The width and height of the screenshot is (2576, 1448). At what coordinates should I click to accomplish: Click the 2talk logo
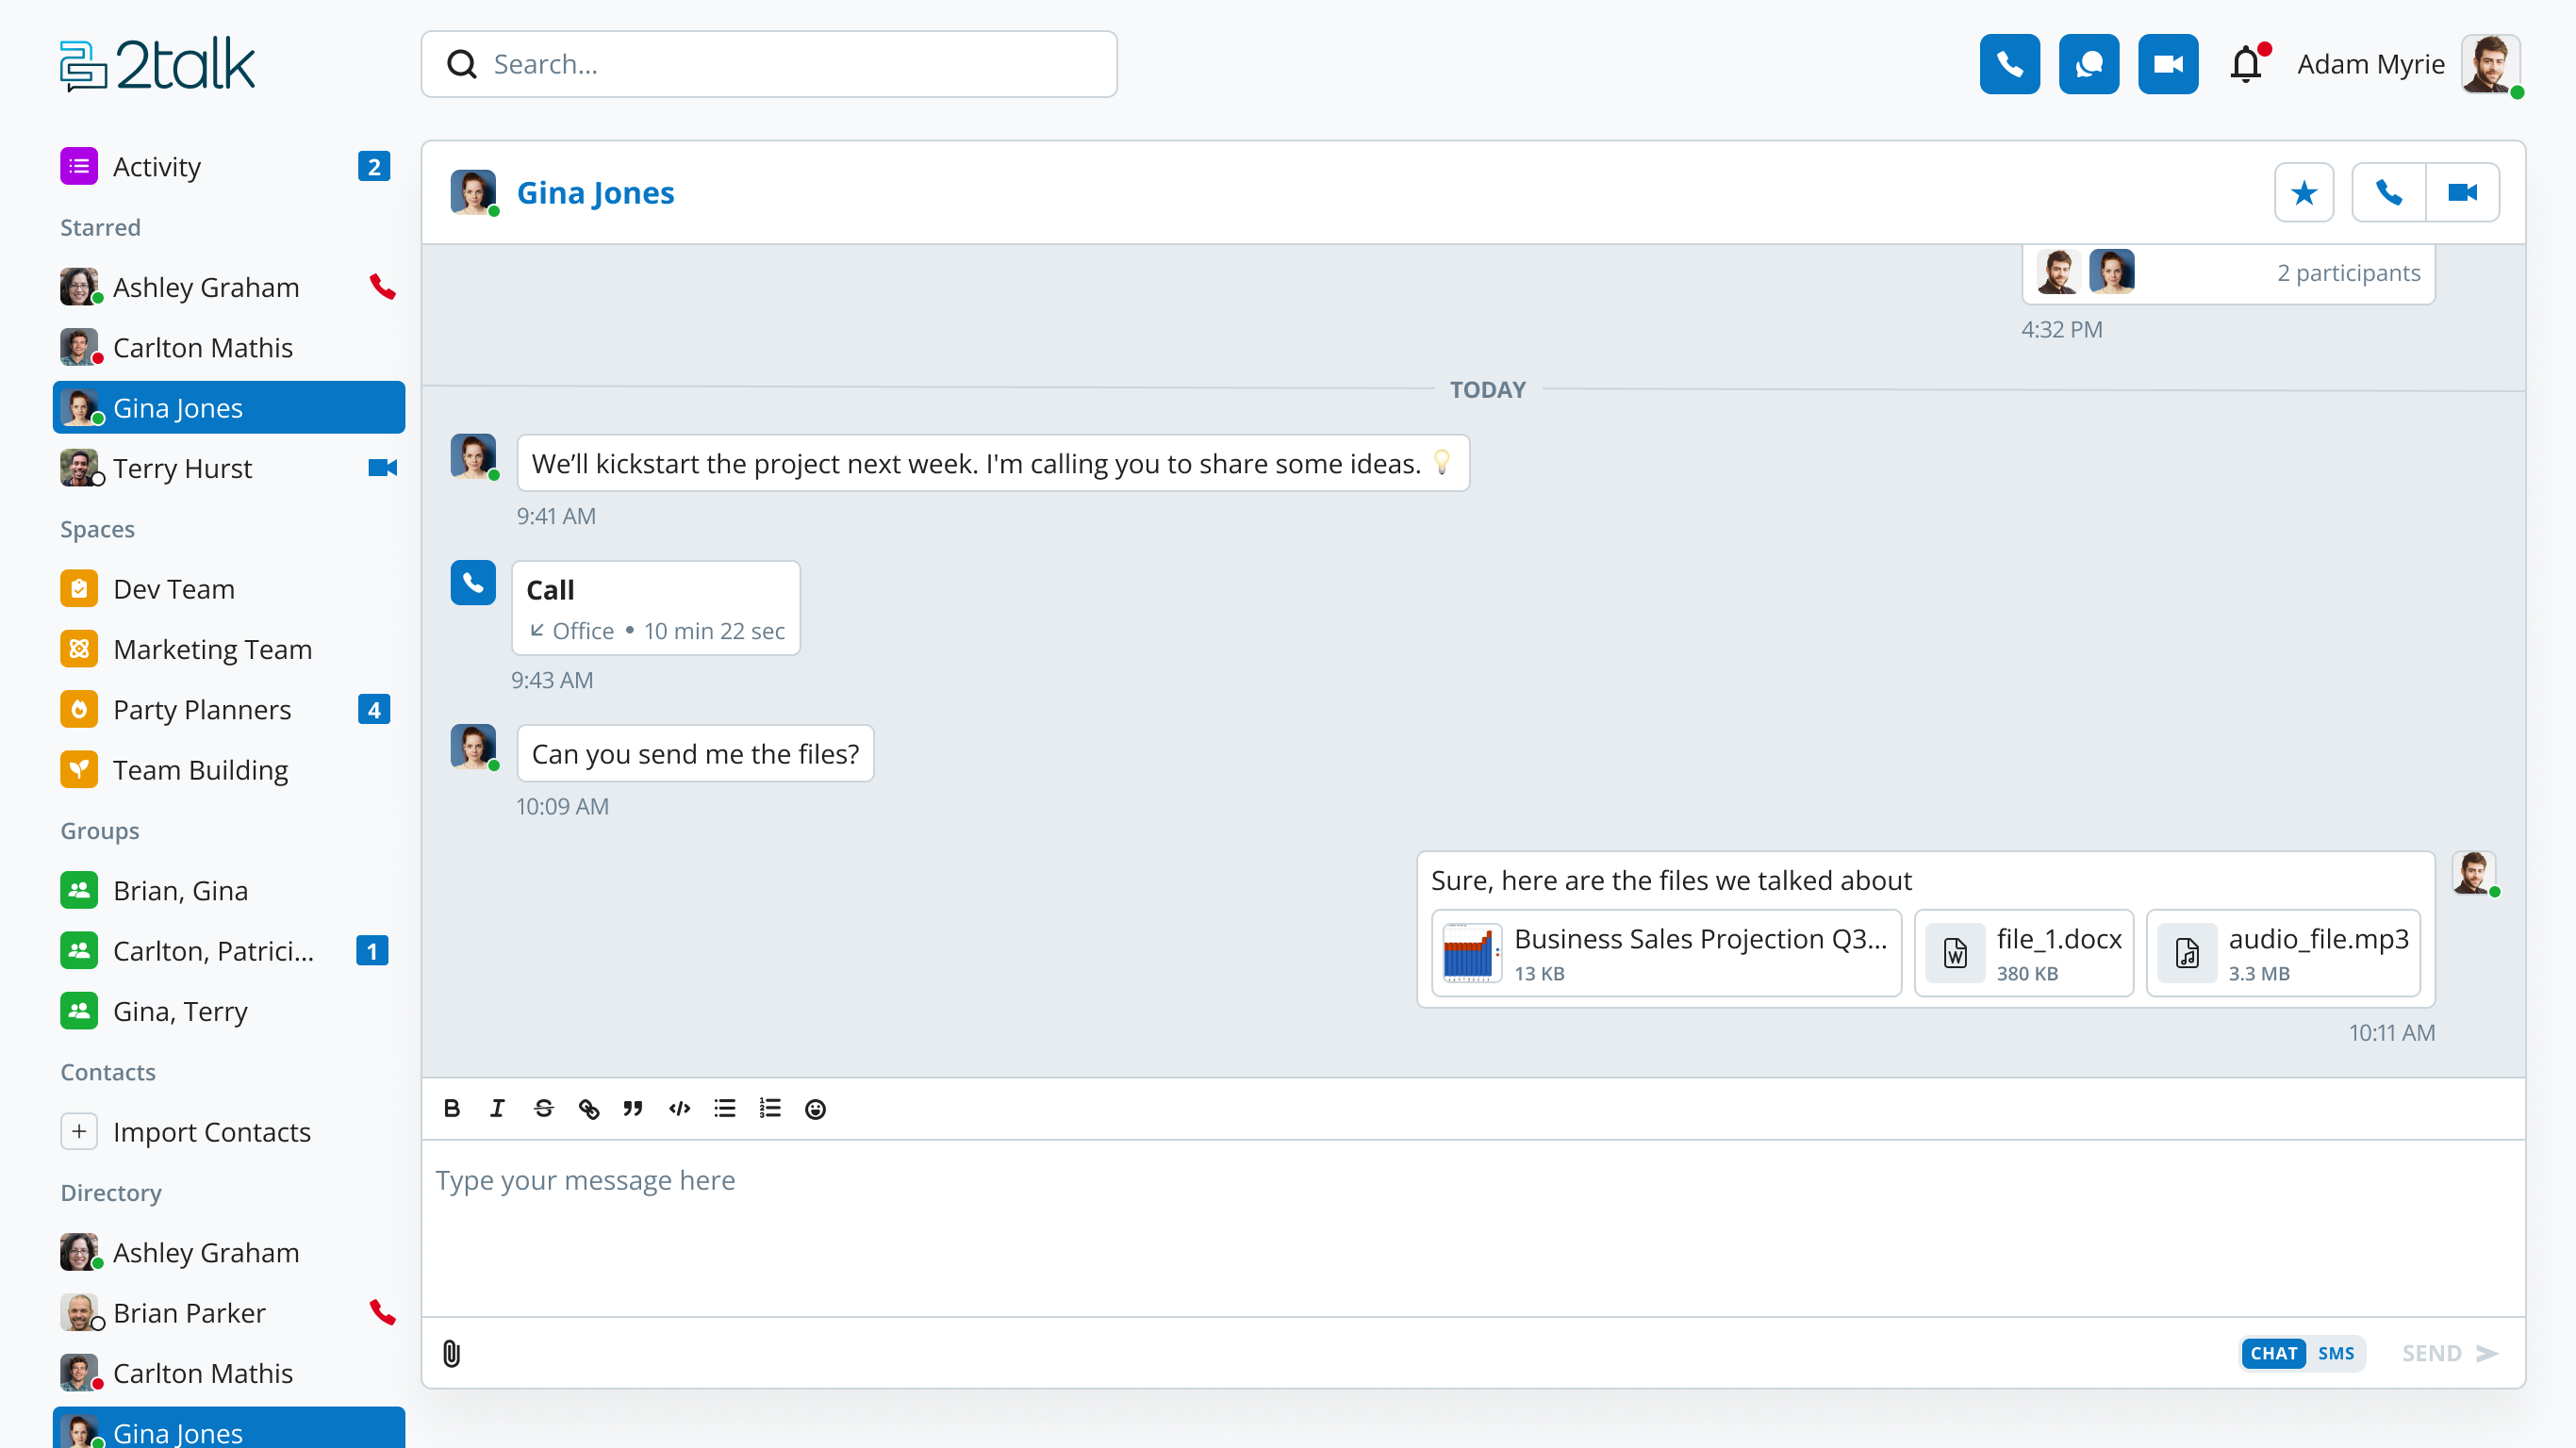pyautogui.click(x=157, y=64)
